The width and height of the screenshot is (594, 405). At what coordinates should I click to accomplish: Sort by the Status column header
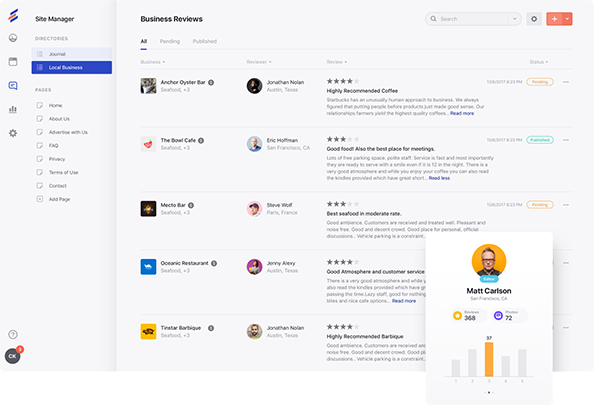(538, 62)
